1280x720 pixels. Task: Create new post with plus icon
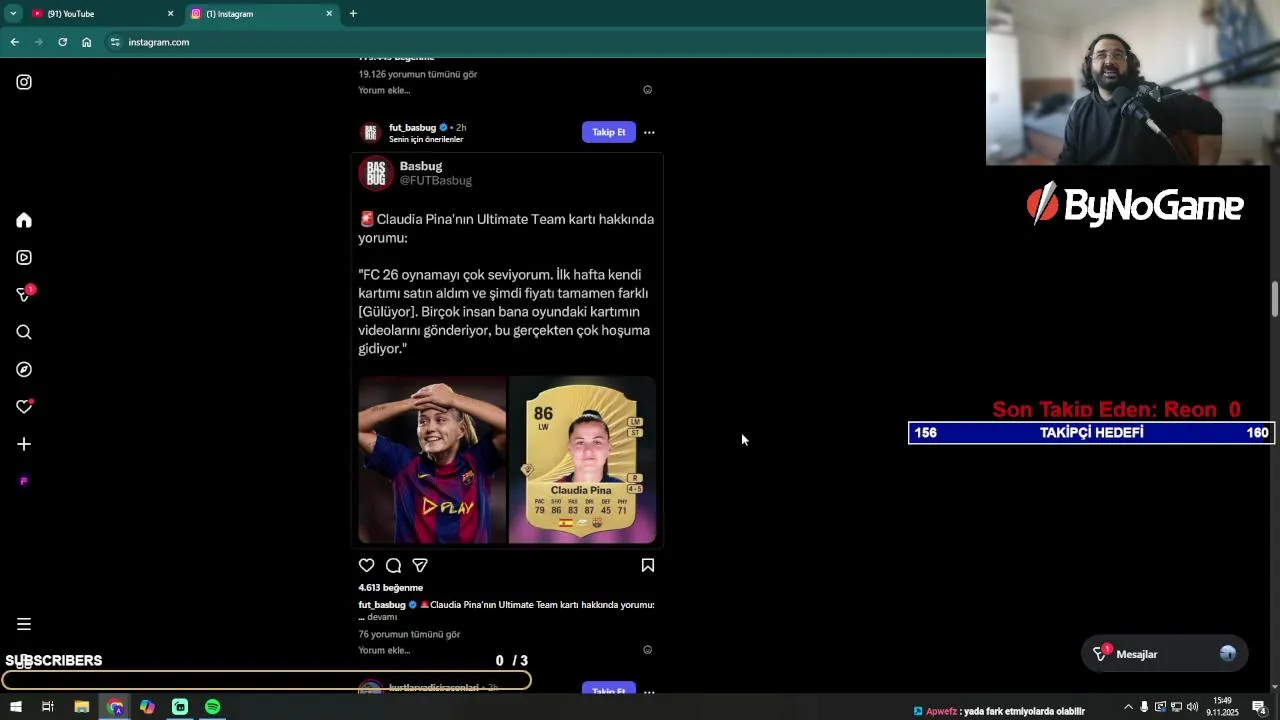click(x=24, y=444)
